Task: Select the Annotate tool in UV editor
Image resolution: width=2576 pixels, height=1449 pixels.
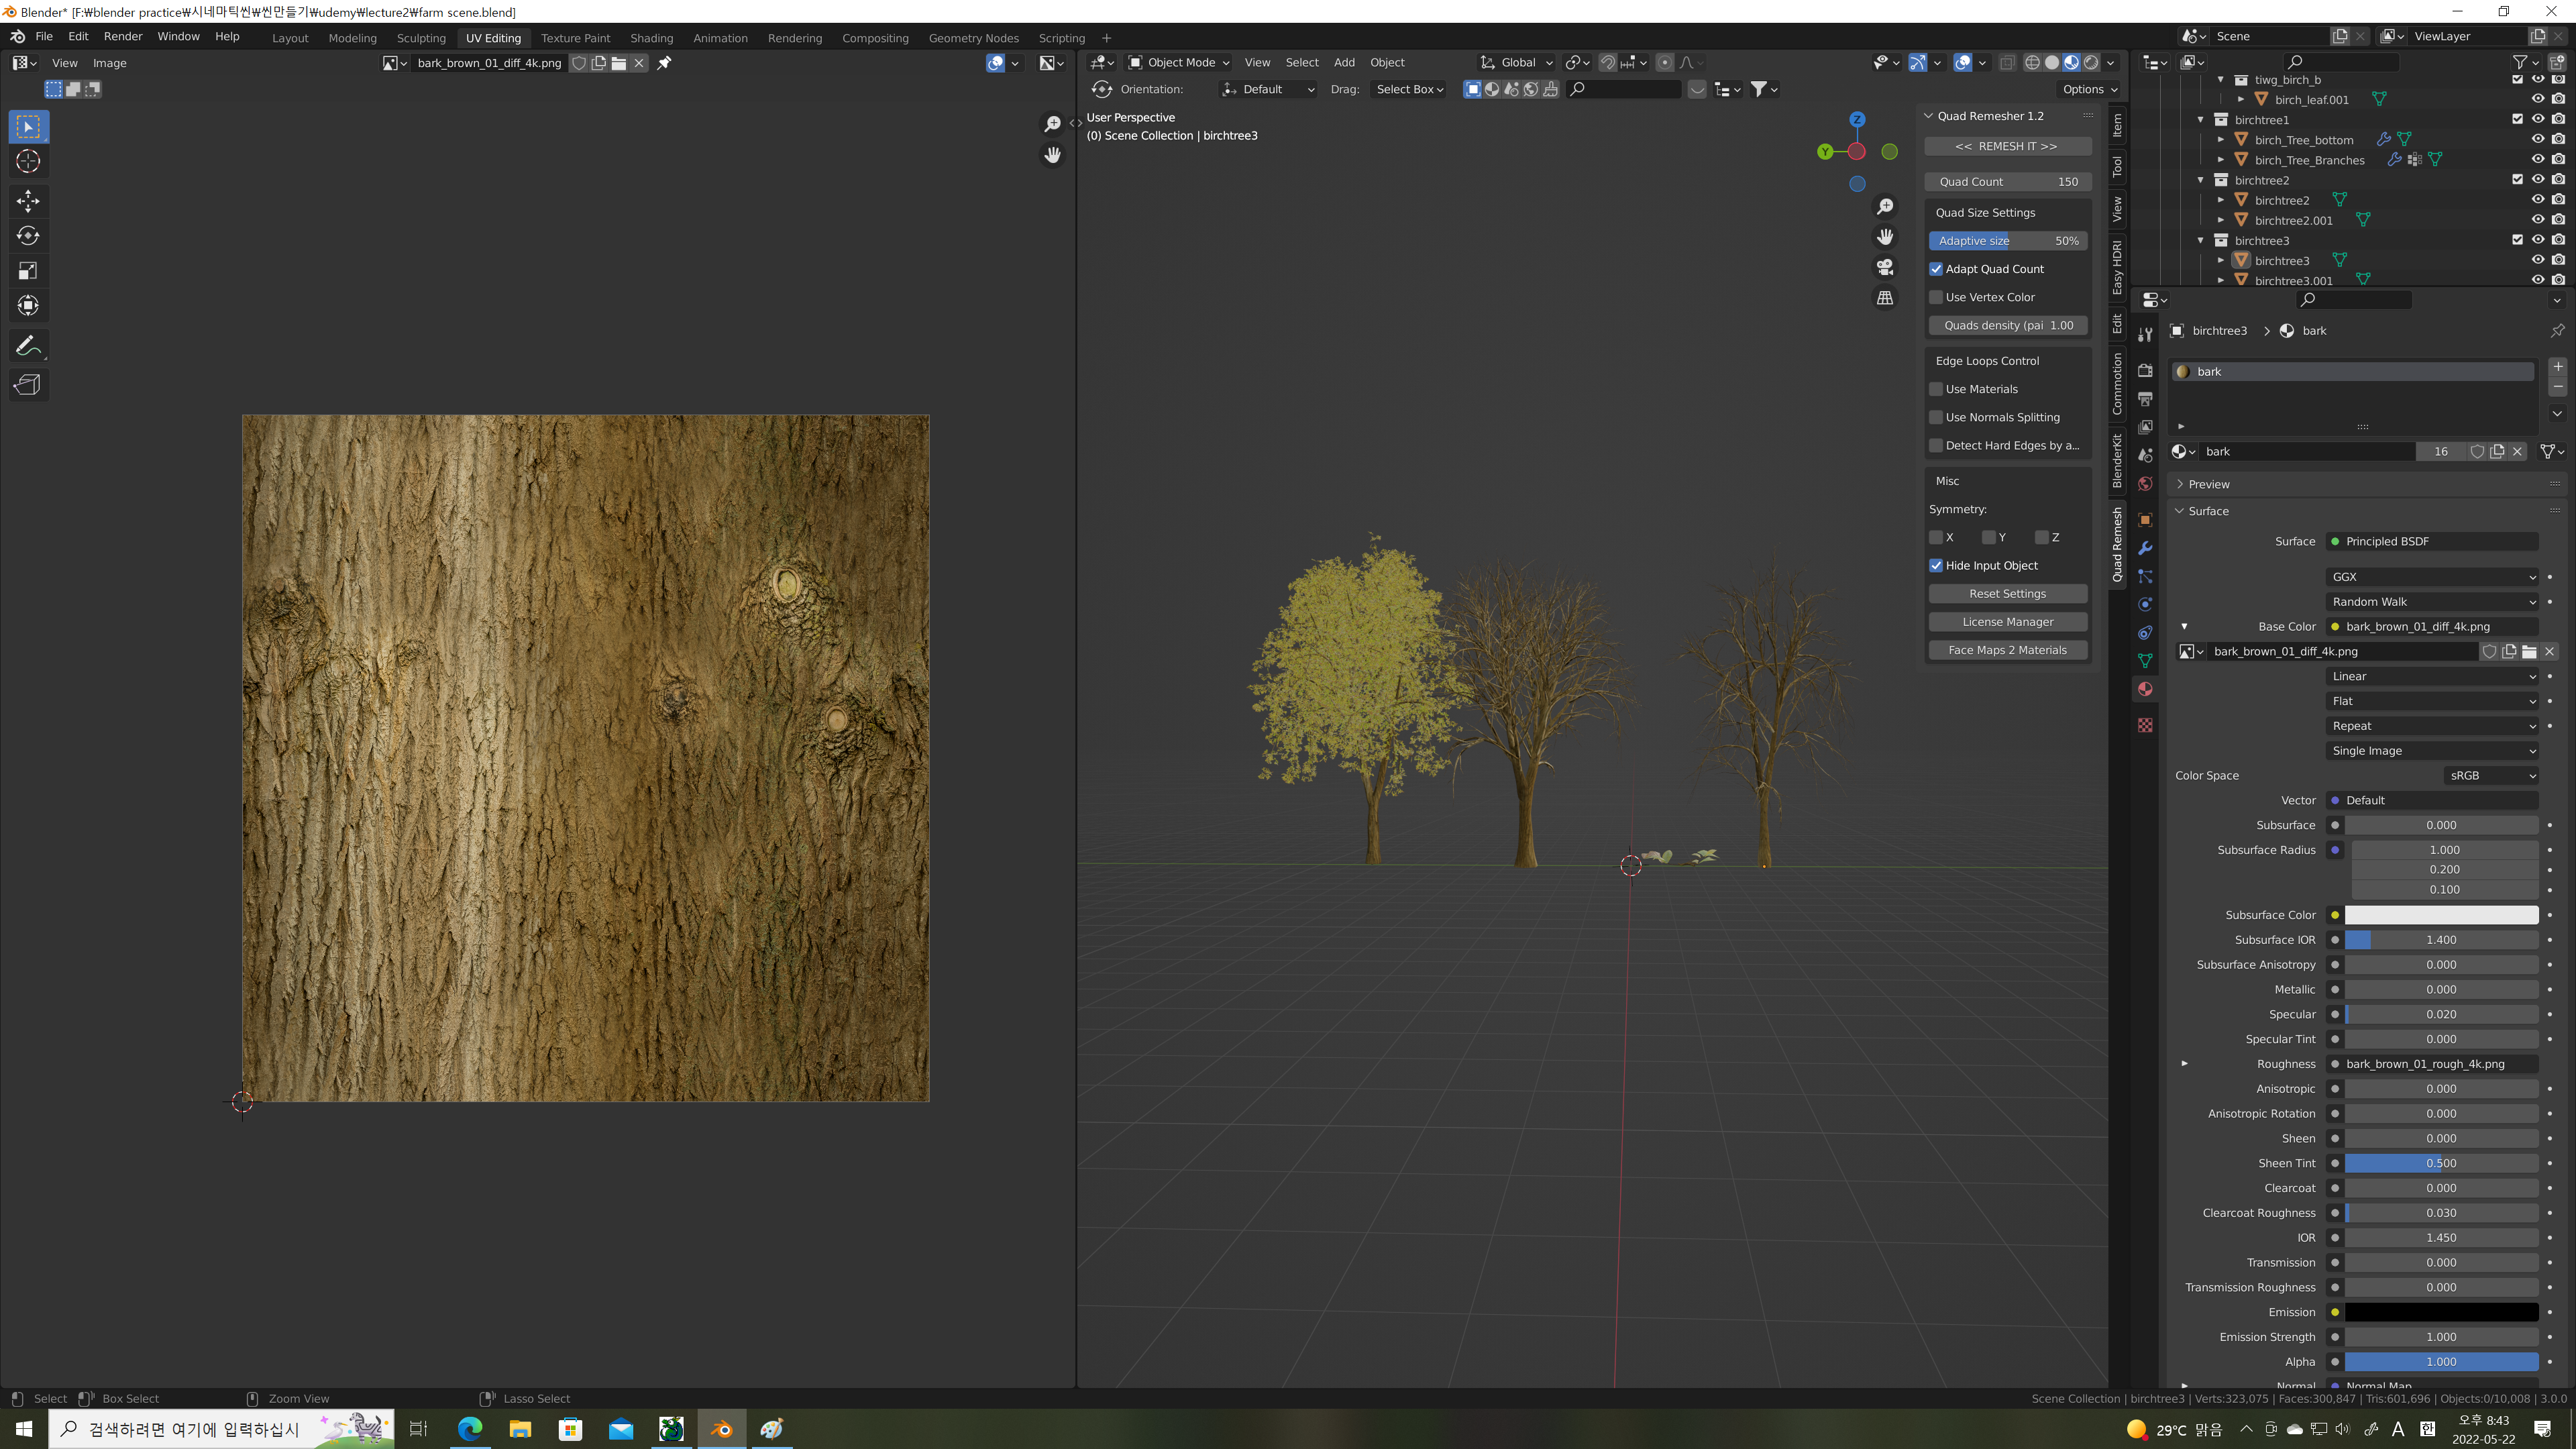Action: [28, 346]
